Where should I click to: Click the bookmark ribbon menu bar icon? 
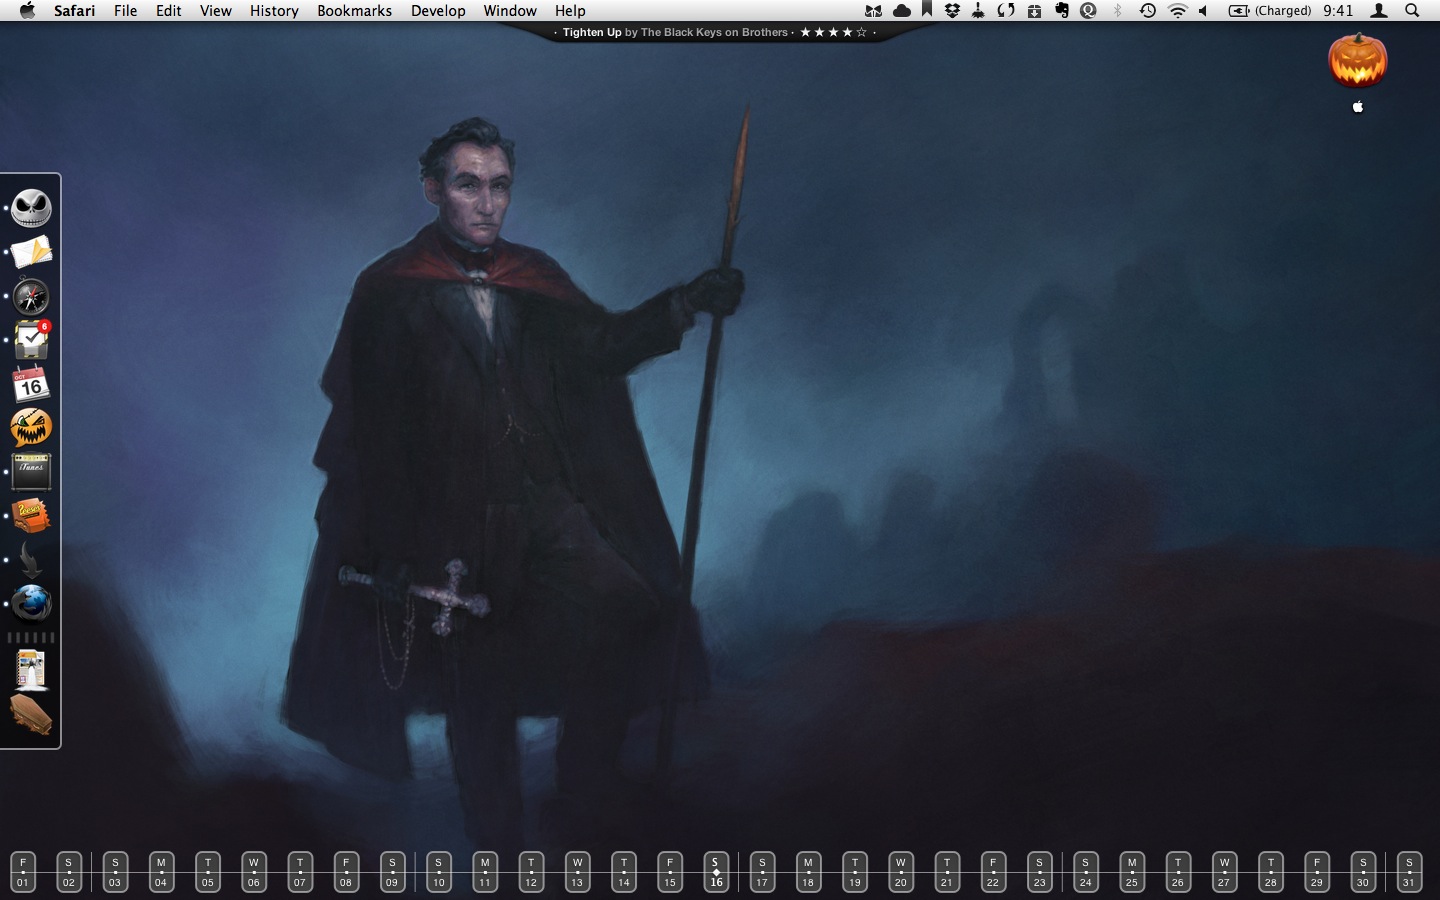[x=927, y=10]
